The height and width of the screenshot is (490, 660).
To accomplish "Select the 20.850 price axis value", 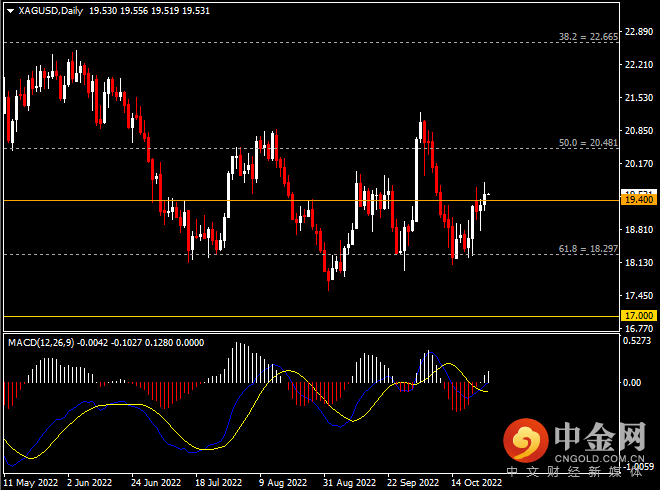I will click(639, 130).
